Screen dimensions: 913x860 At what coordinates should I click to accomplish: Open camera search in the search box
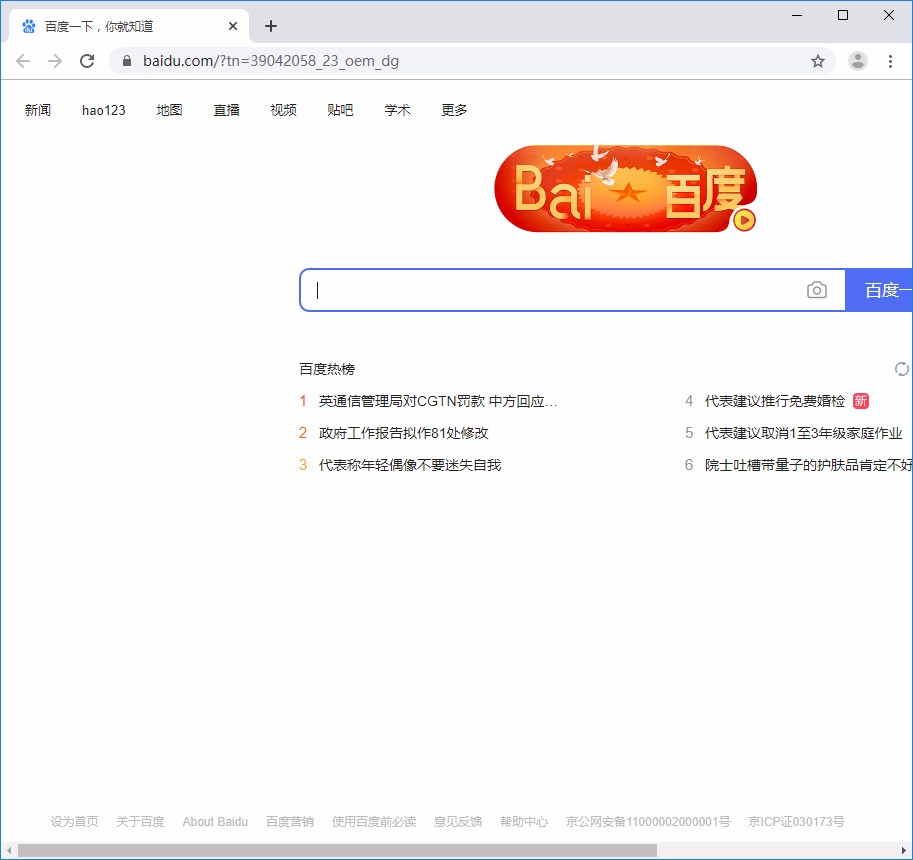(x=817, y=289)
